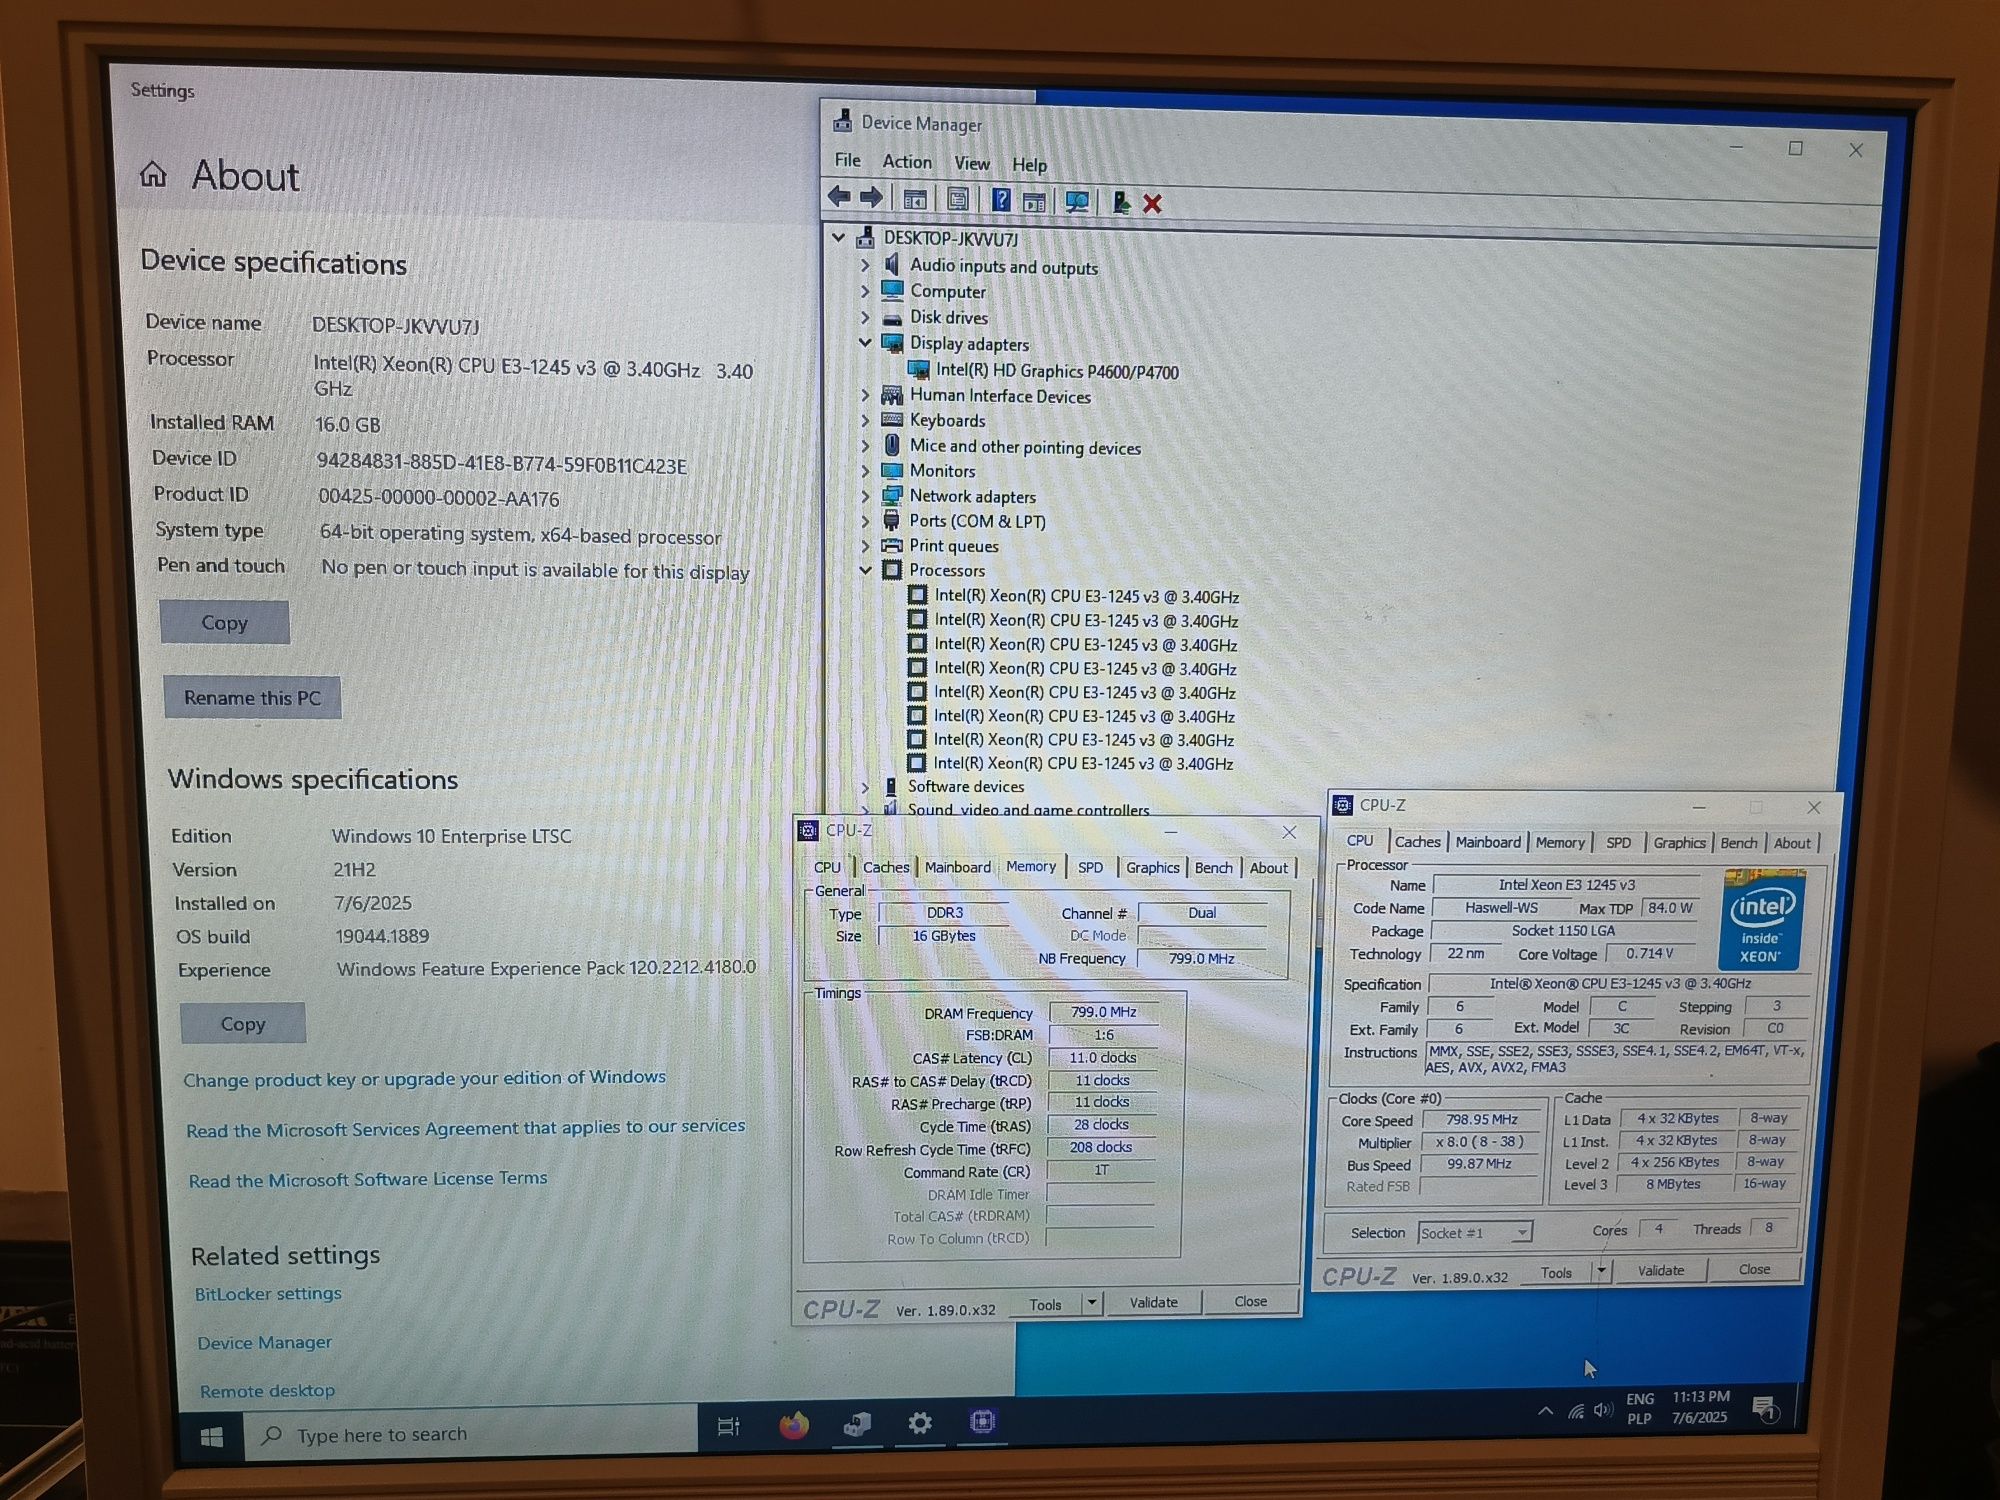Open the network tray icon
Image resolution: width=2000 pixels, height=1500 pixels.
tap(1576, 1411)
